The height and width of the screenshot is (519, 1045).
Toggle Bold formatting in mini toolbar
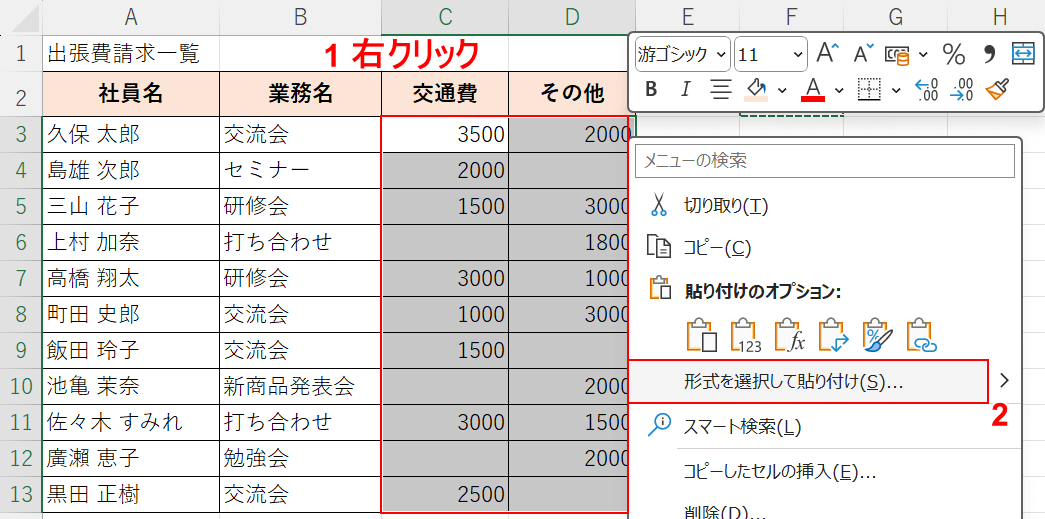coord(652,90)
